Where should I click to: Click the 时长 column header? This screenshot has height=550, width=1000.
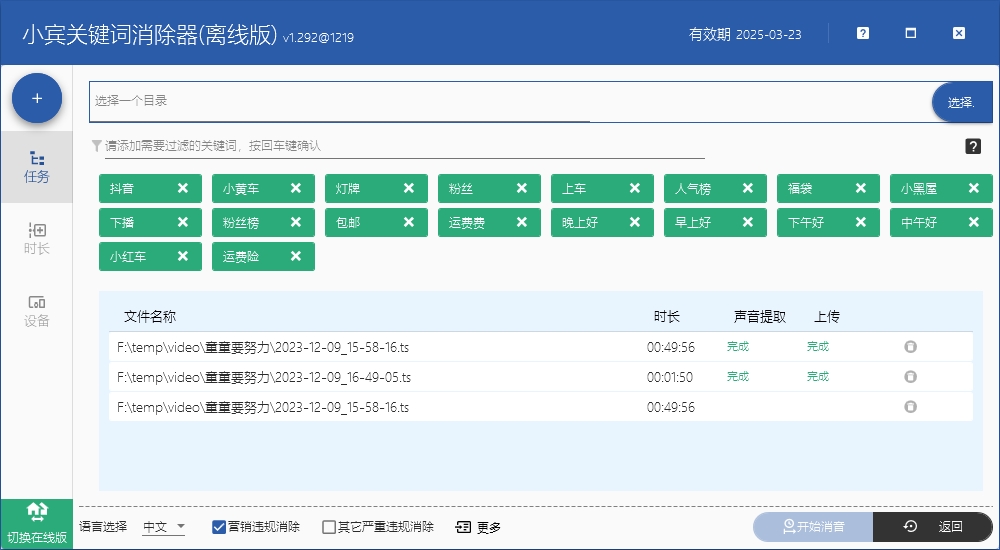[666, 316]
